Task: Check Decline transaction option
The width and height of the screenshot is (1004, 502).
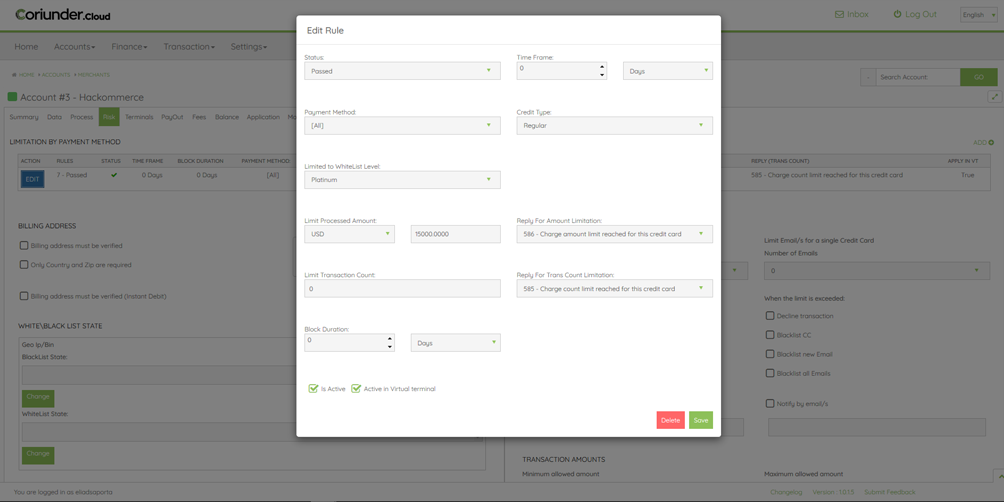Action: coord(770,316)
